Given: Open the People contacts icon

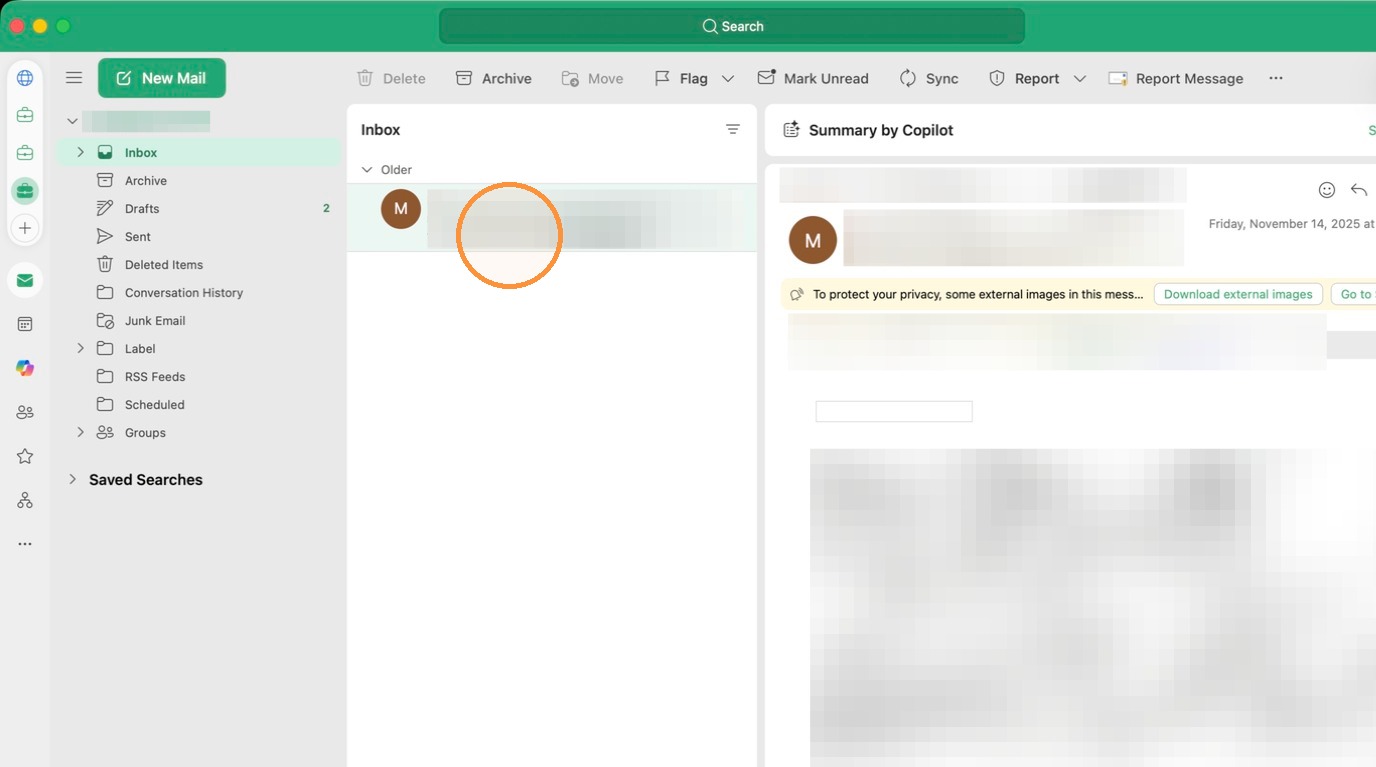Looking at the screenshot, I should pyautogui.click(x=25, y=412).
